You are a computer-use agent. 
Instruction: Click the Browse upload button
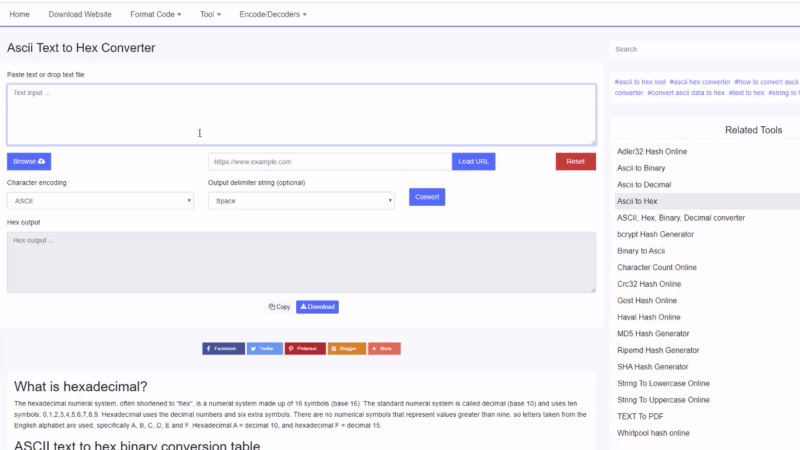[x=29, y=161]
